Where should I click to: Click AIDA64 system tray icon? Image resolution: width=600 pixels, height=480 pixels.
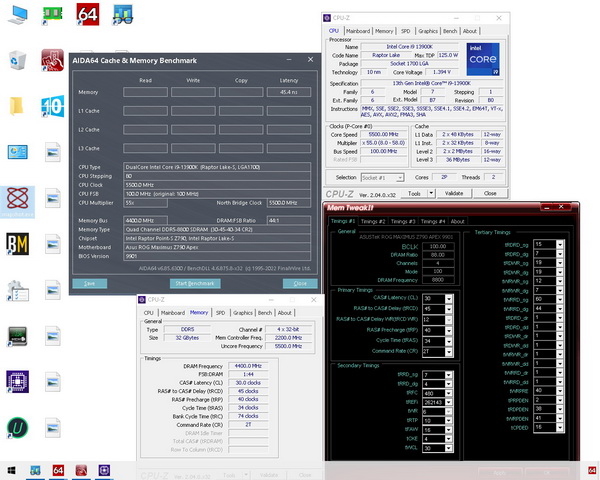(592, 470)
